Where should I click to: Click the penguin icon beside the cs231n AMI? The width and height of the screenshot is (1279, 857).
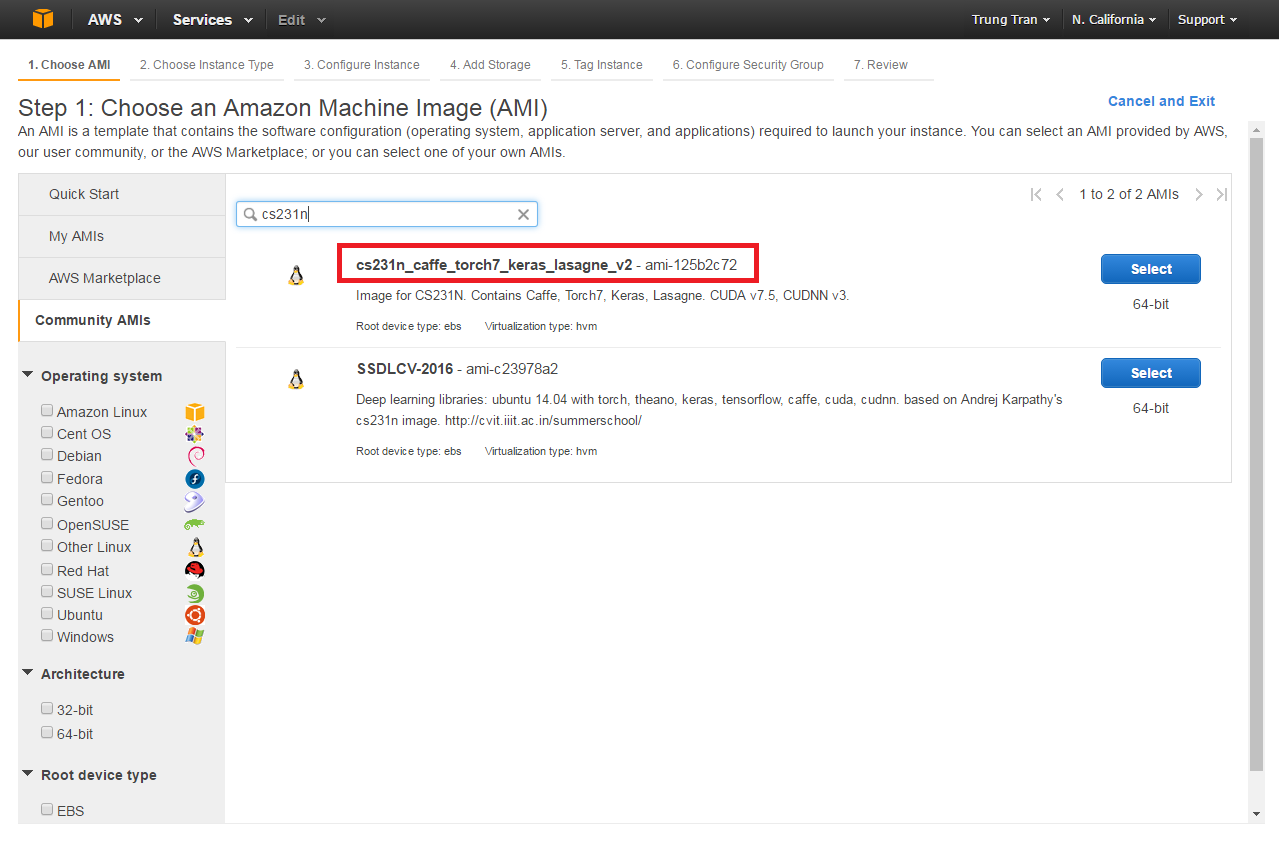pyautogui.click(x=296, y=276)
